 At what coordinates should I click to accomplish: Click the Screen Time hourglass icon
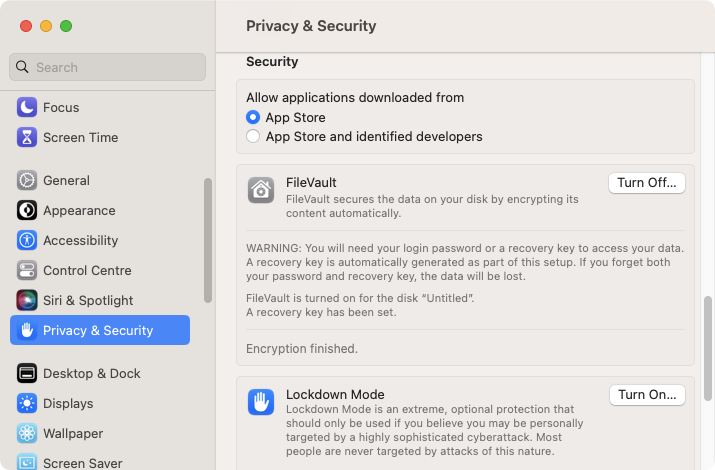27,137
